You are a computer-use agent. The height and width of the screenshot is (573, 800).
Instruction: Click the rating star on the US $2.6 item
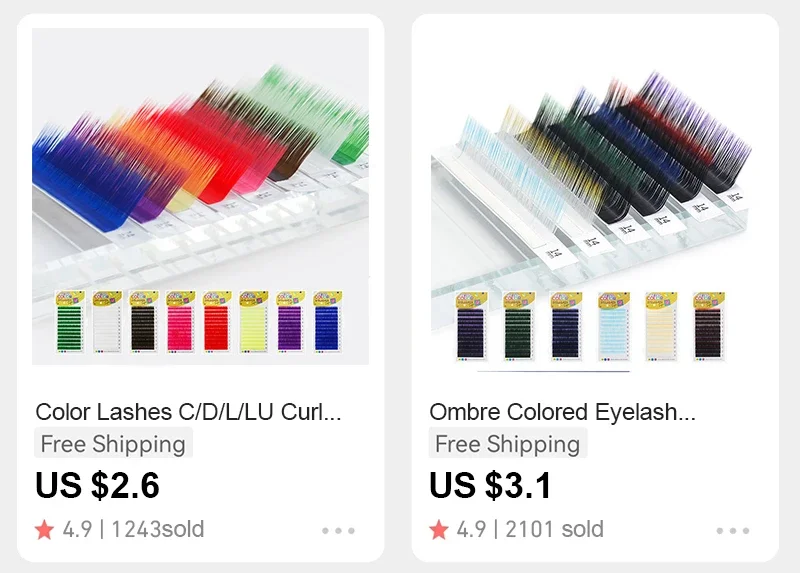click(44, 530)
